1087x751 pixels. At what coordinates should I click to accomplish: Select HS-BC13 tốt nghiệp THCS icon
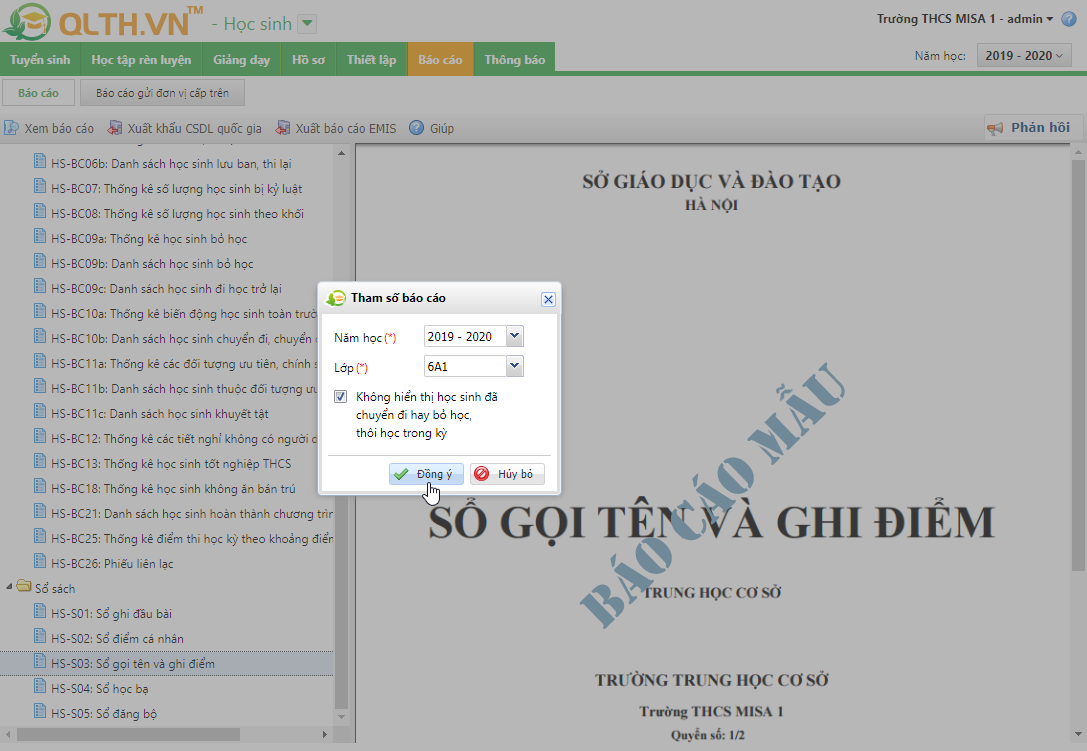[x=40, y=461]
